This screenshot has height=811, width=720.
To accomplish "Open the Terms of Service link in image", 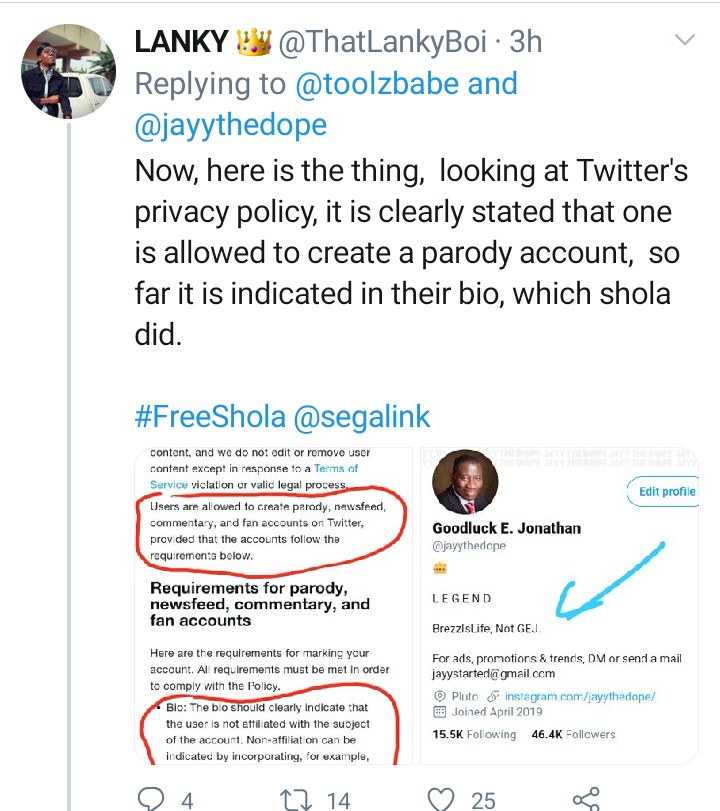I will click(335, 468).
